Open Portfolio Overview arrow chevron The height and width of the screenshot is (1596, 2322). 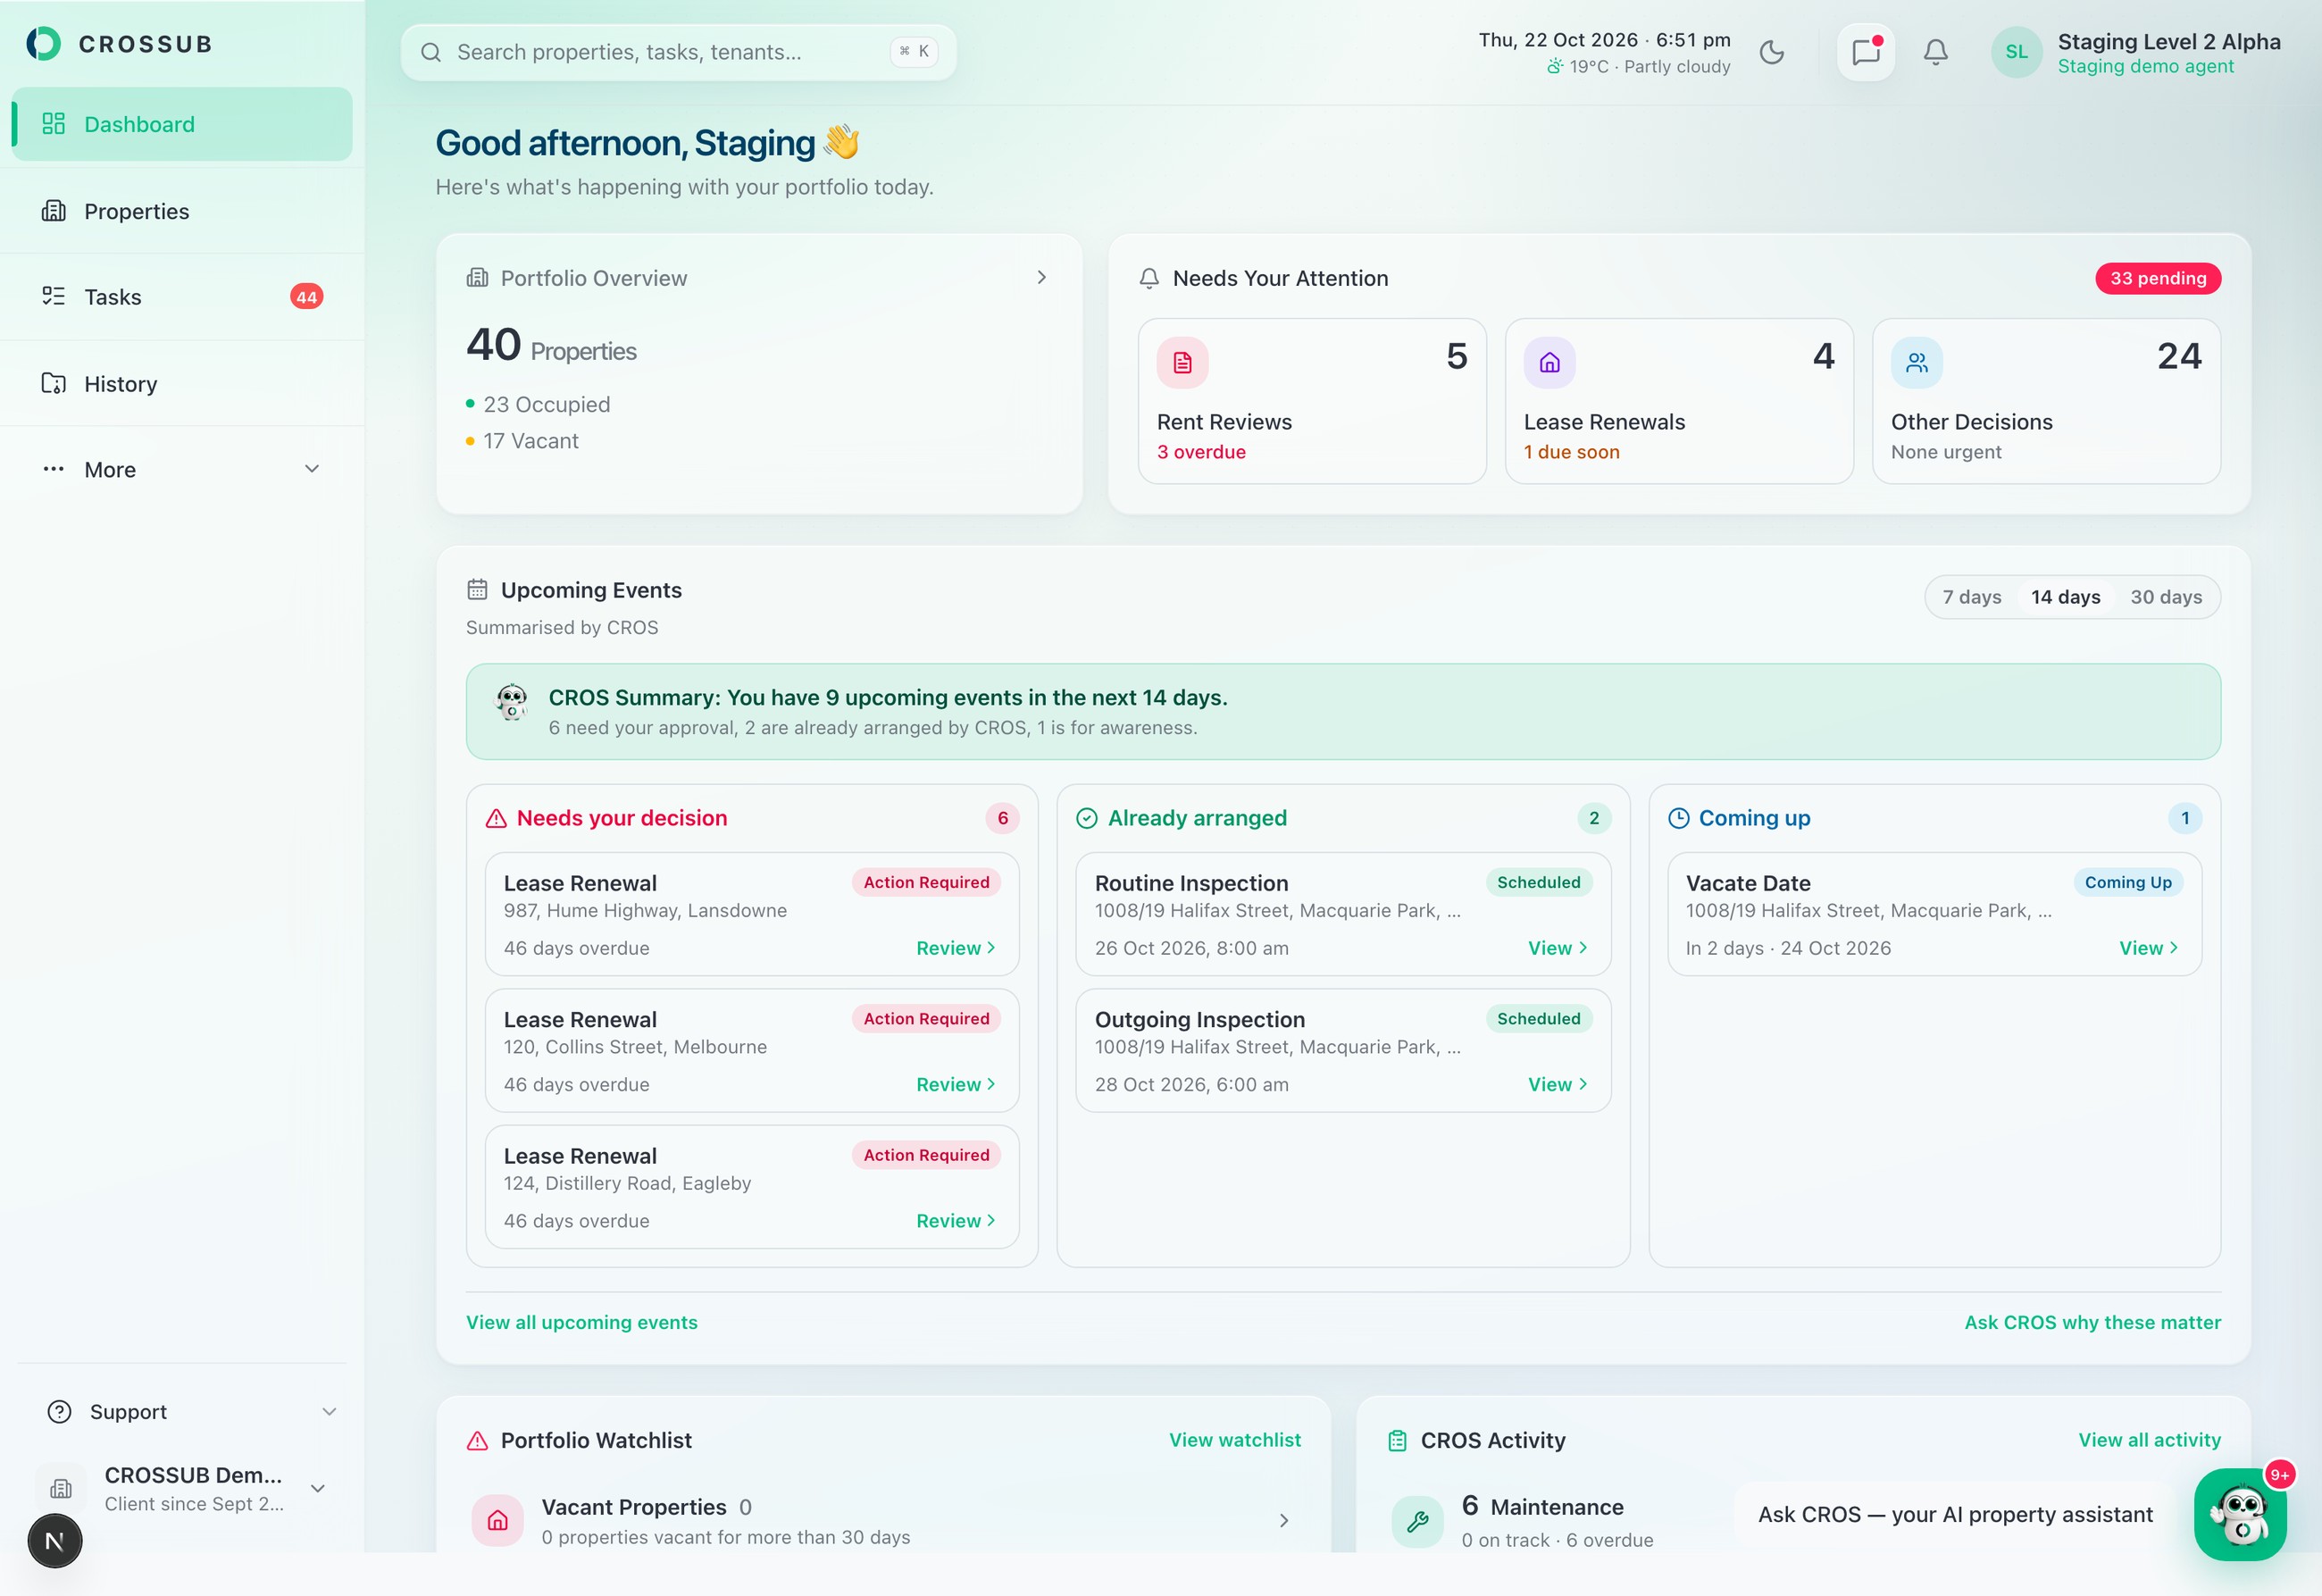(1041, 277)
